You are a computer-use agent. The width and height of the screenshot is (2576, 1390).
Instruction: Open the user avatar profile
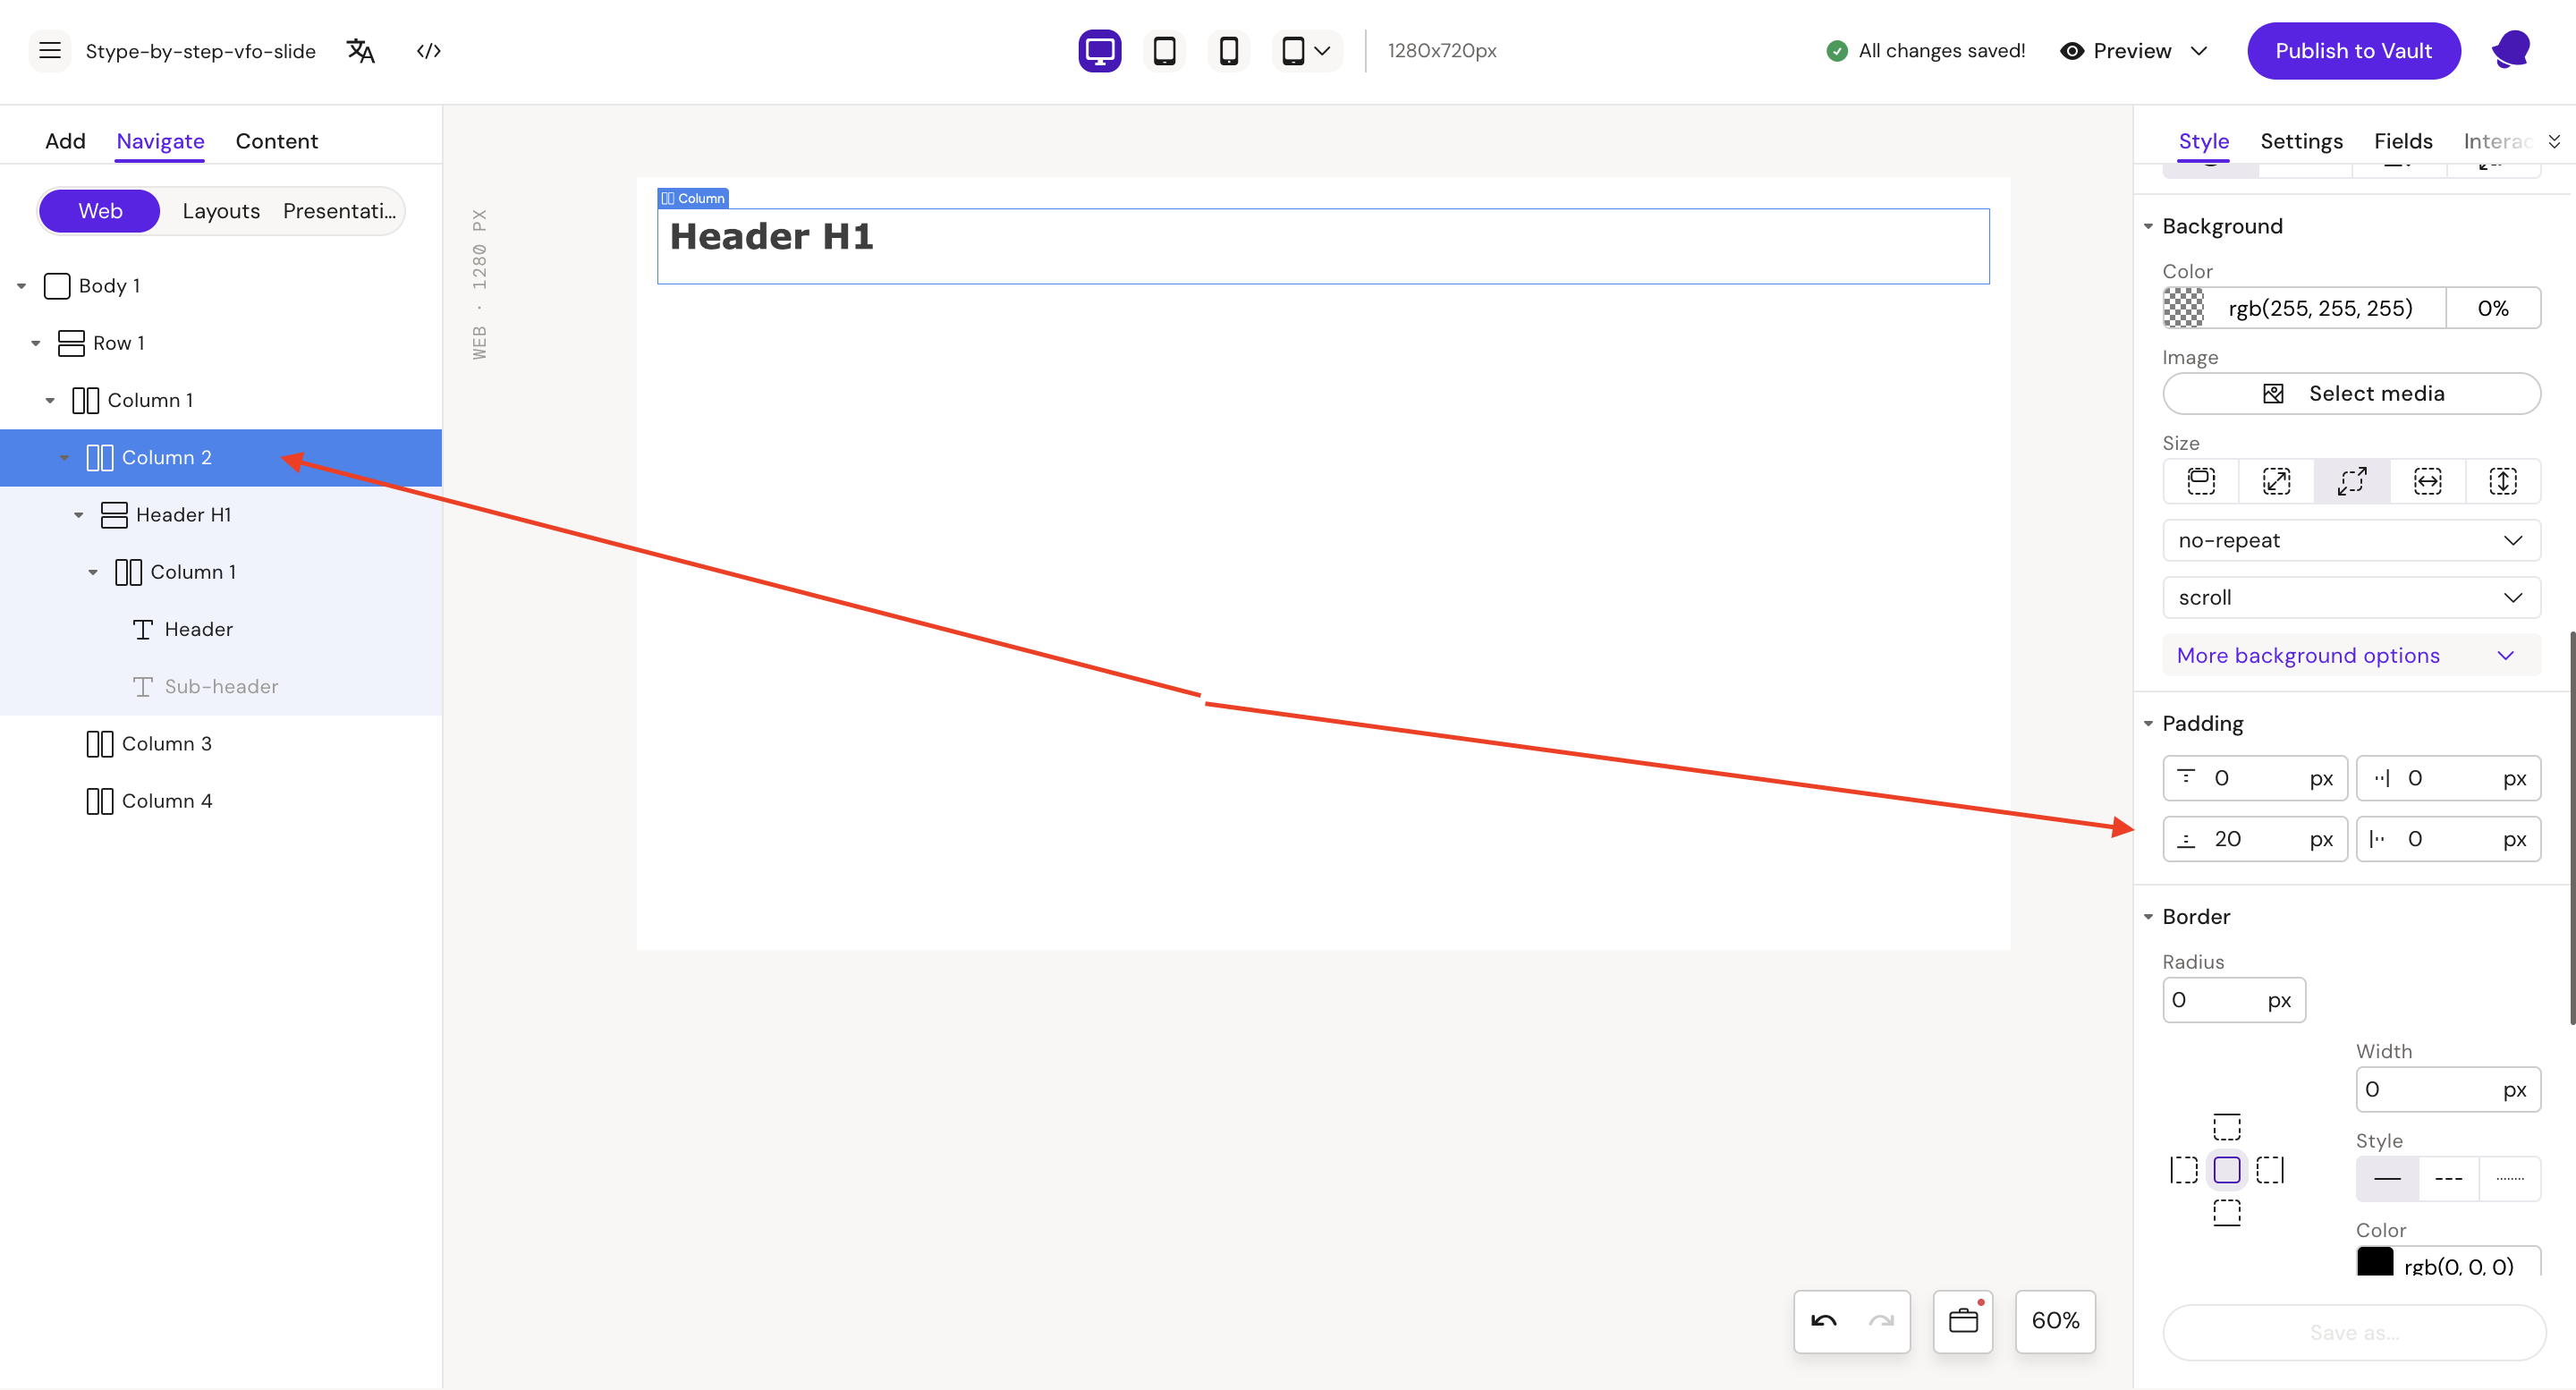click(2510, 50)
